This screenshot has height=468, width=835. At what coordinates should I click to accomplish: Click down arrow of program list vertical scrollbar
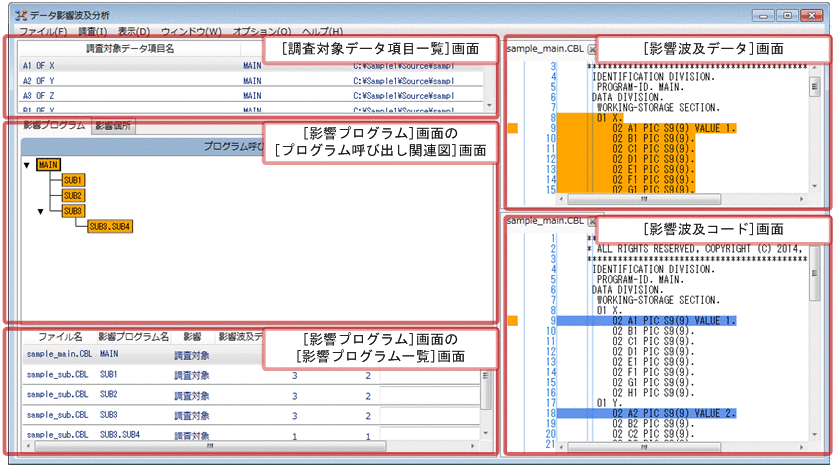click(485, 433)
